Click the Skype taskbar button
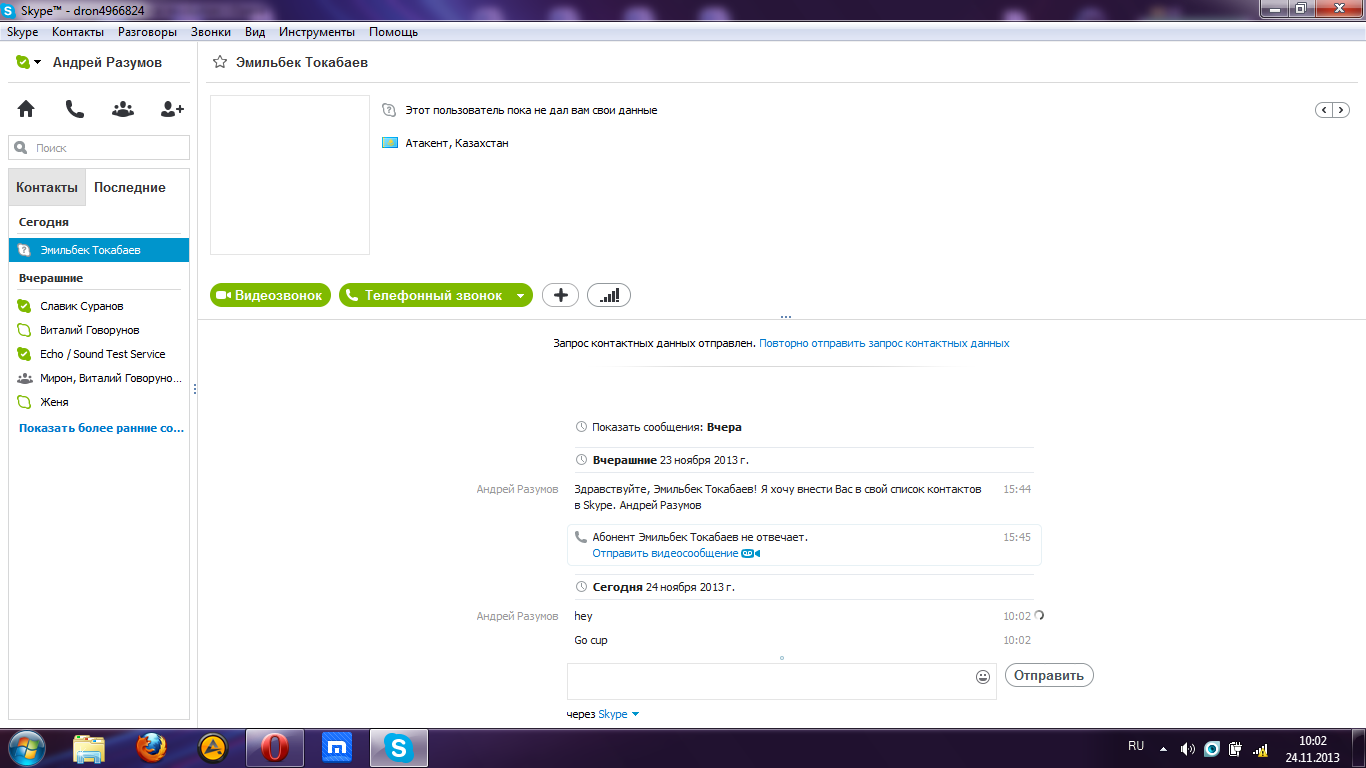The width and height of the screenshot is (1366, 768). 399,748
